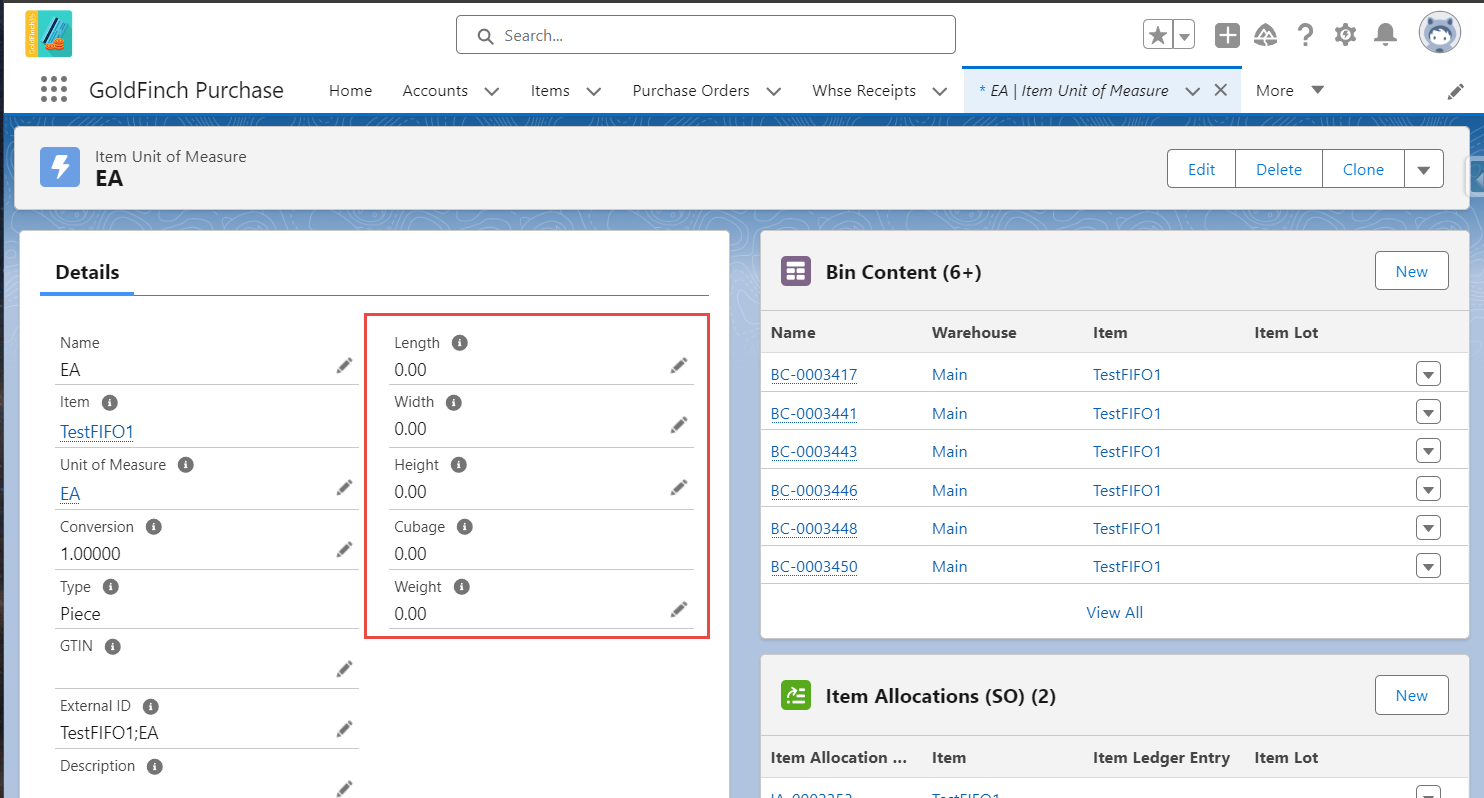Open row actions for BC-0003417
This screenshot has height=798, width=1484.
coord(1428,375)
